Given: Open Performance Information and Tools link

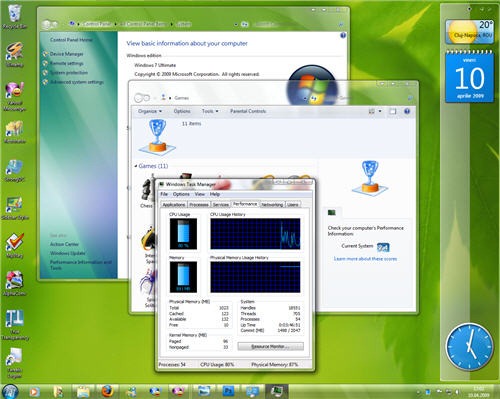Looking at the screenshot, I should (80, 265).
